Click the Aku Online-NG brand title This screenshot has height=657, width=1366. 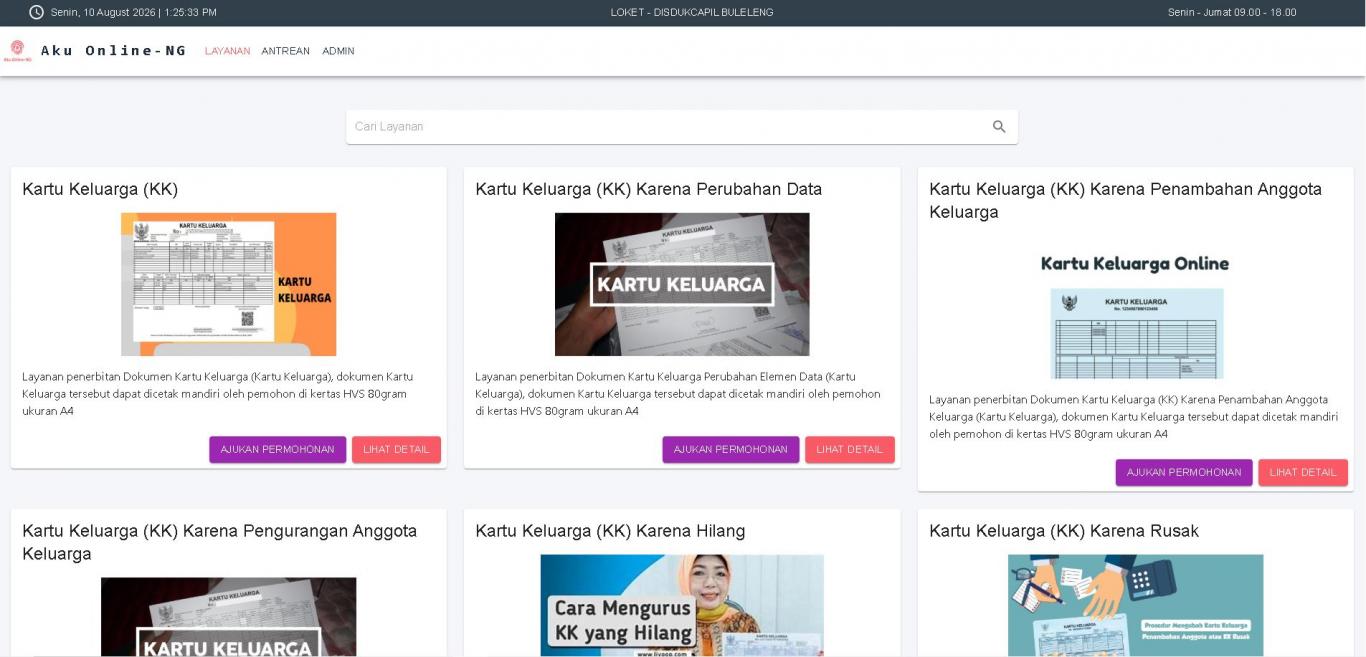[114, 51]
